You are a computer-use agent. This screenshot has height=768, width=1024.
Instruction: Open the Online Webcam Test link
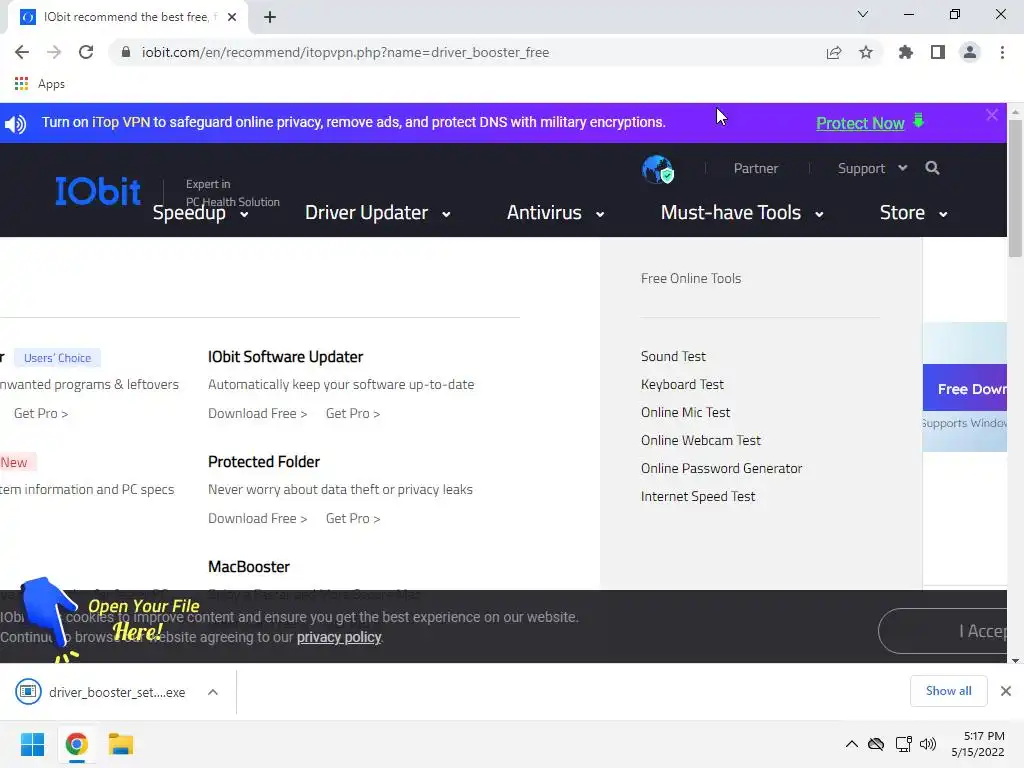(x=701, y=441)
